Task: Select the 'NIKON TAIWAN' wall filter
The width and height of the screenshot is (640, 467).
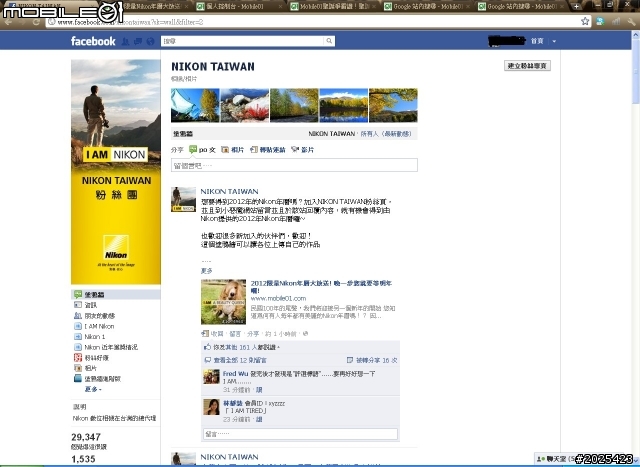Action: pos(331,133)
